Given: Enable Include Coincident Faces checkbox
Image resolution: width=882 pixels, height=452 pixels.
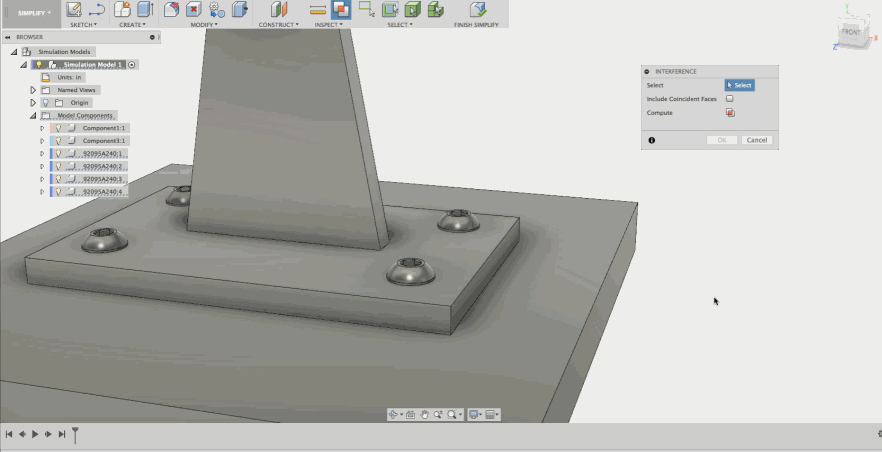Looking at the screenshot, I should click(x=730, y=99).
